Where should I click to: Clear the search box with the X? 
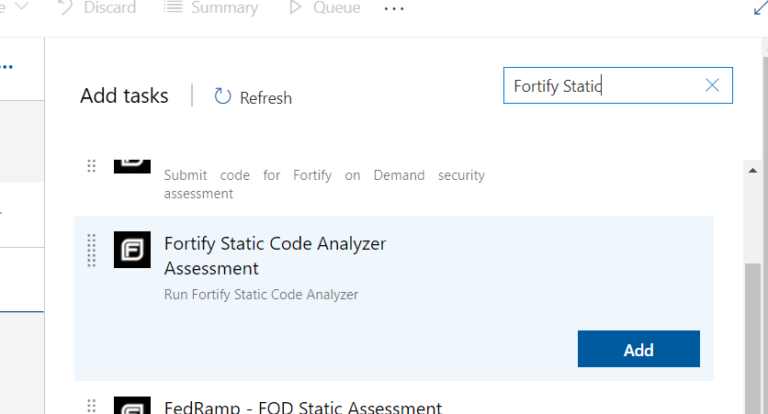(x=712, y=85)
